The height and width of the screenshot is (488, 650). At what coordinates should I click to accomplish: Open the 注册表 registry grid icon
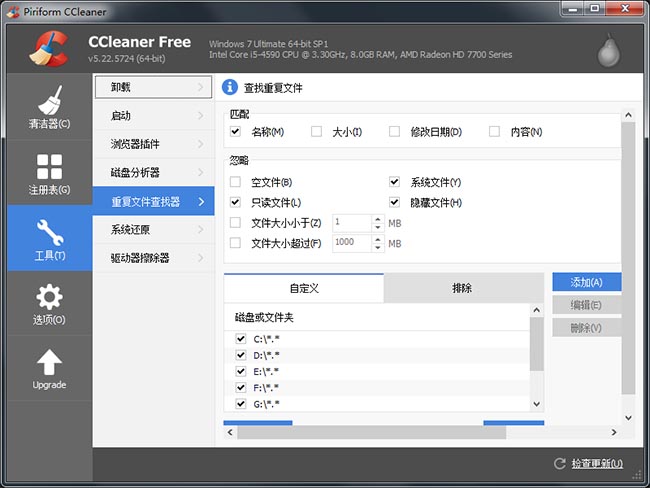(x=49, y=166)
